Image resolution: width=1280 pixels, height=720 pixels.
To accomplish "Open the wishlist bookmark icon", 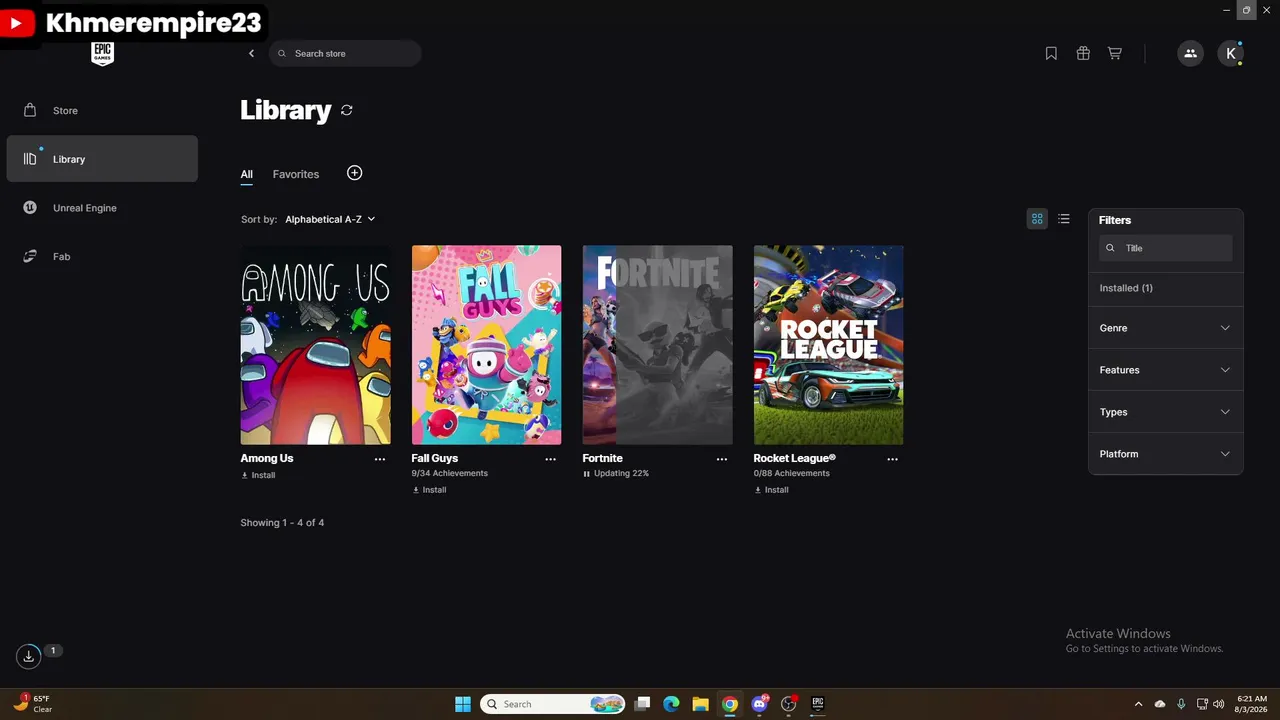I will [x=1051, y=53].
